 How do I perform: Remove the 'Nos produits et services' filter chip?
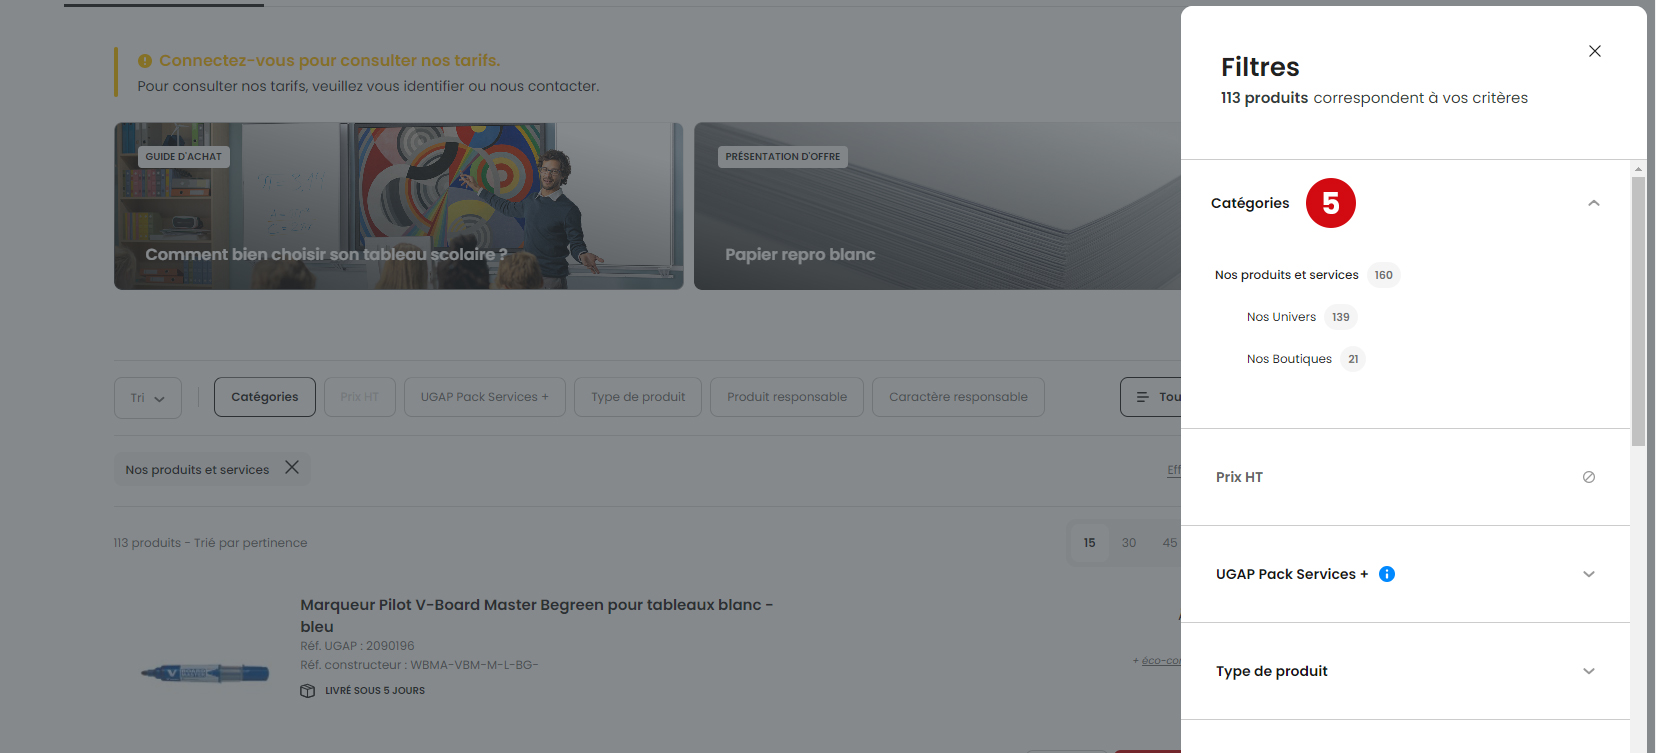(x=292, y=468)
